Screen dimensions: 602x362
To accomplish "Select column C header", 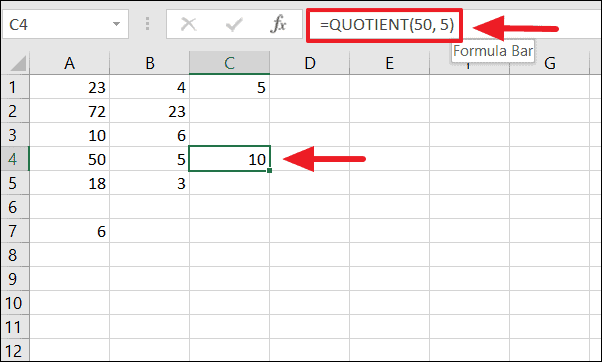I will (x=230, y=63).
